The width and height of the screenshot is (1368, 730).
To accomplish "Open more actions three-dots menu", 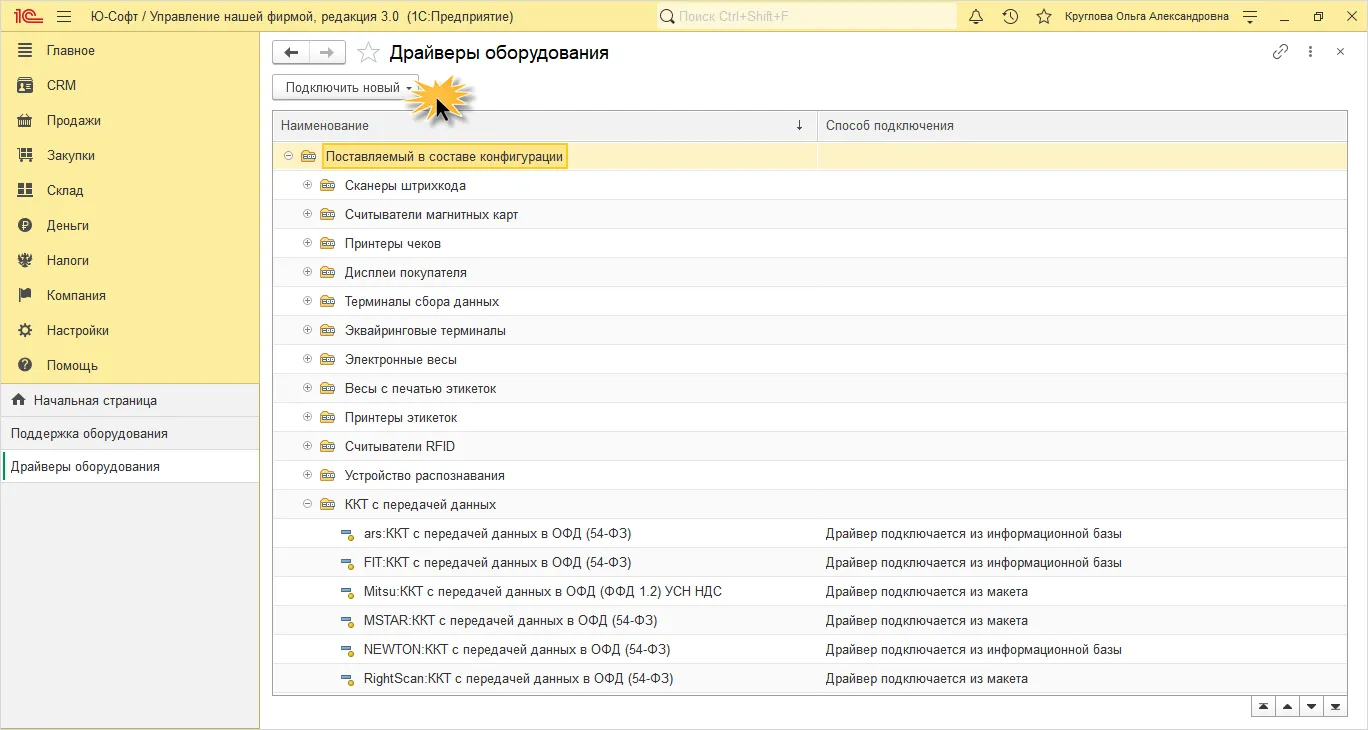I will tap(1310, 52).
